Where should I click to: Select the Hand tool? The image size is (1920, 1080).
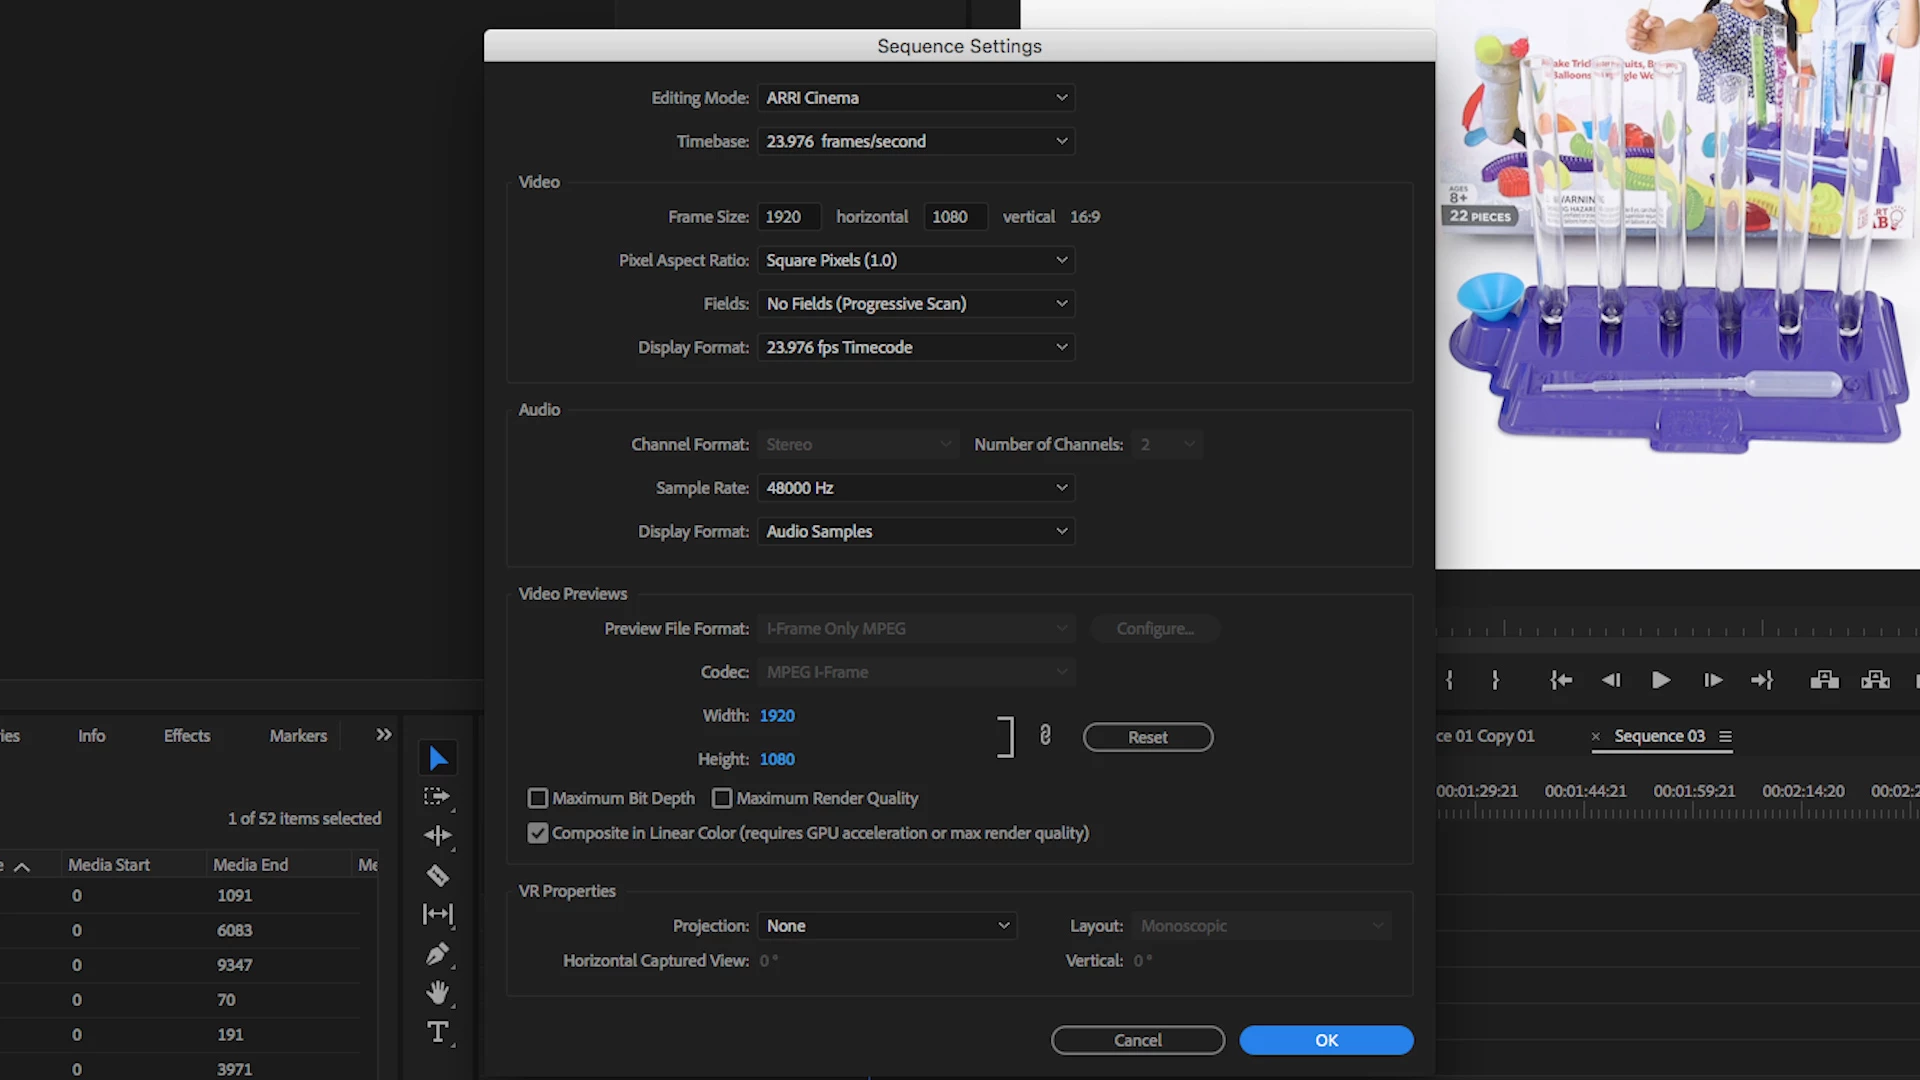[437, 993]
